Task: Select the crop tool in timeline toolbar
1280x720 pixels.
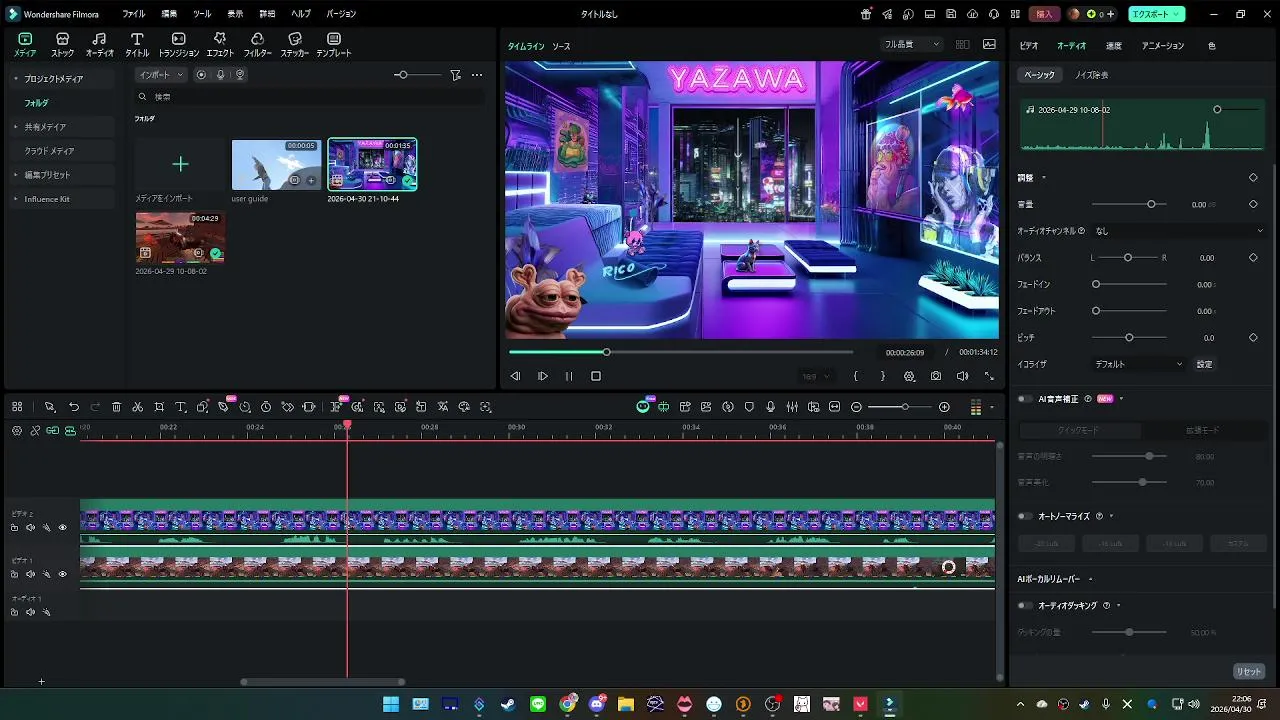Action: pos(159,407)
